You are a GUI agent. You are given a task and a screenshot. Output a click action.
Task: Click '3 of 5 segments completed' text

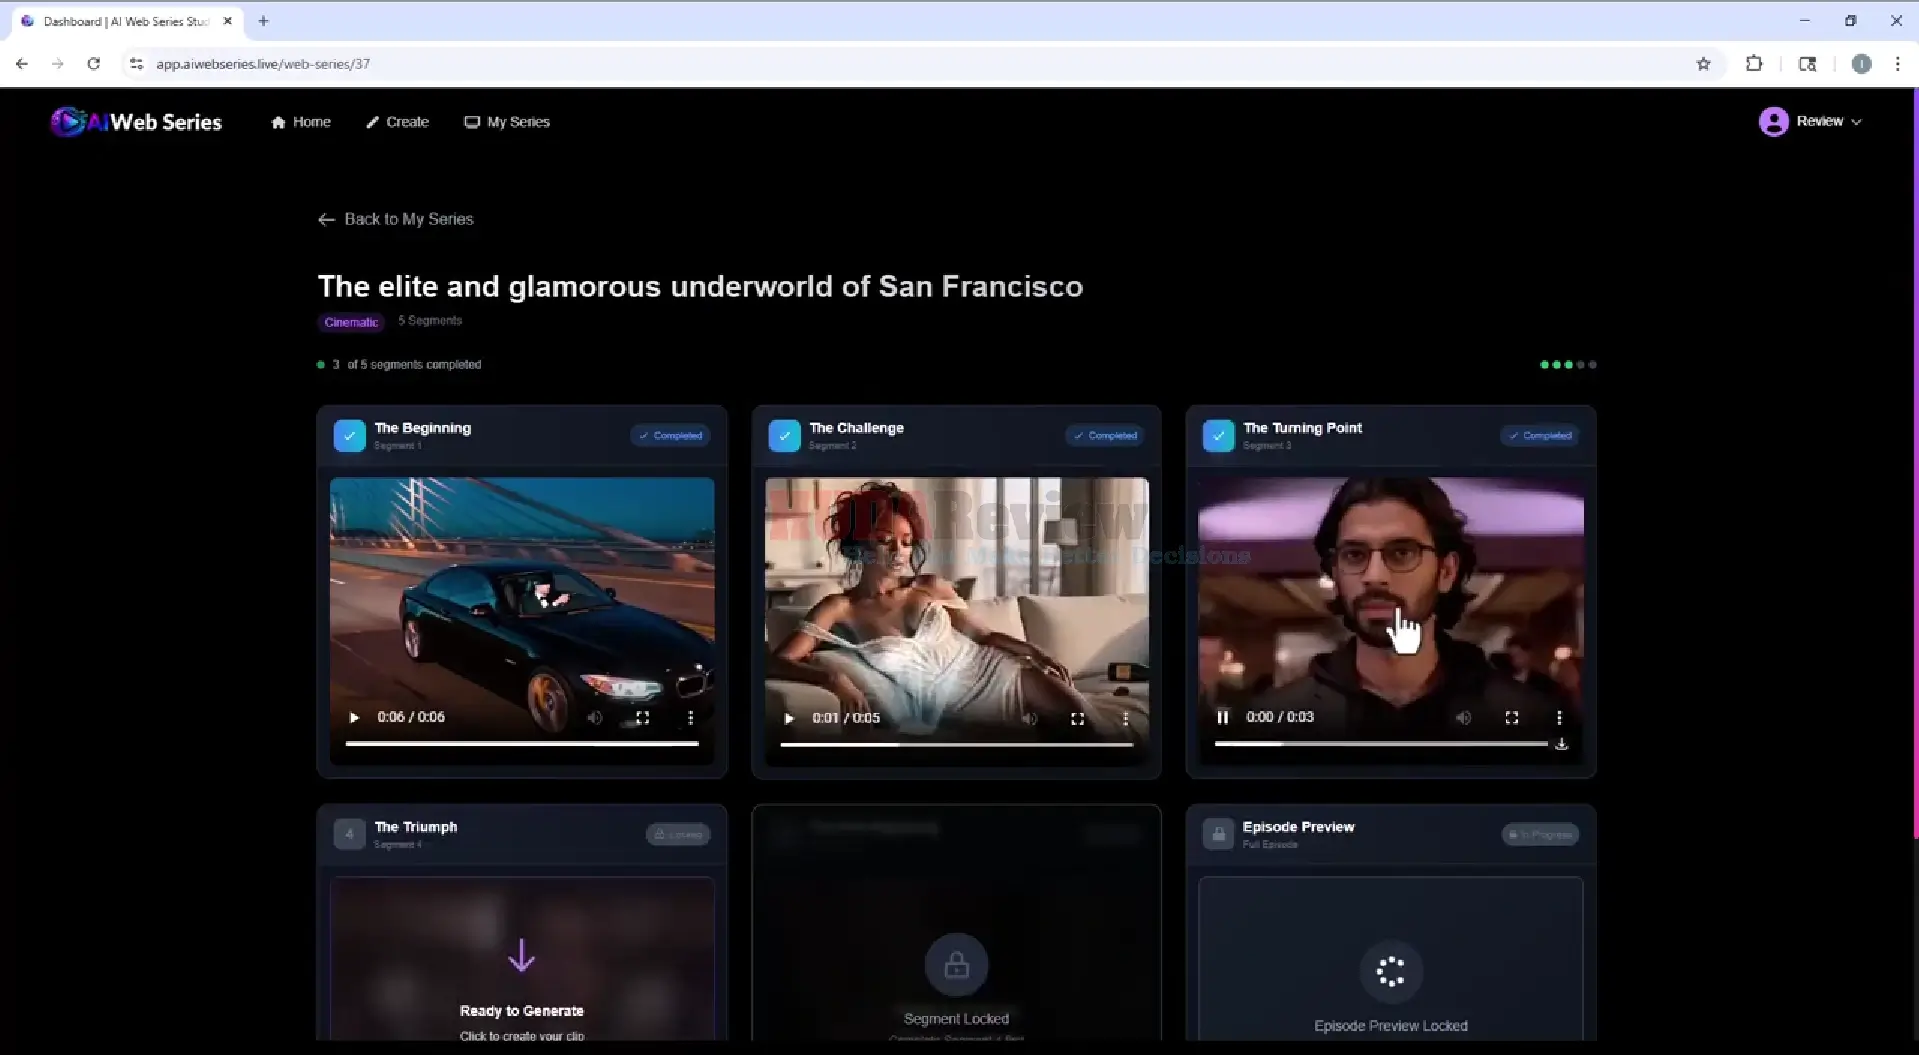click(407, 365)
